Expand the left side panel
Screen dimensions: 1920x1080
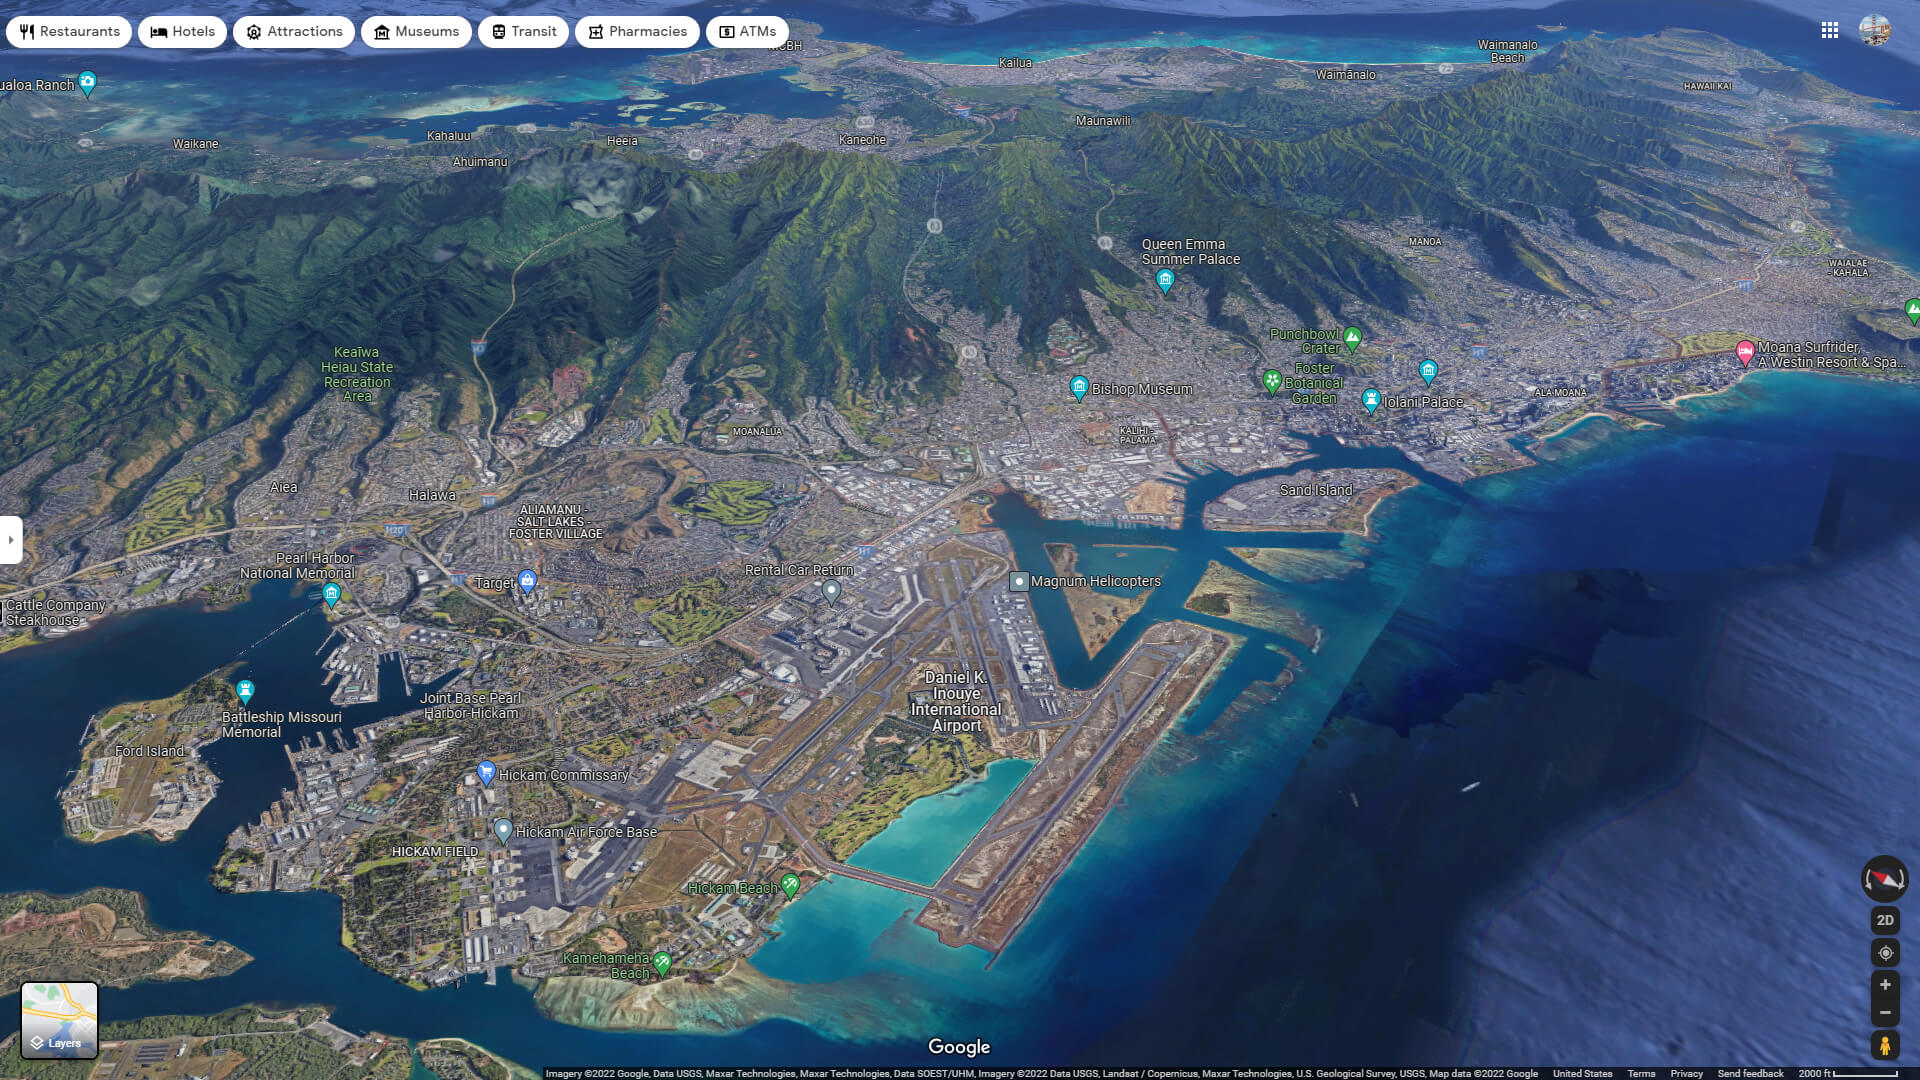pos(10,540)
